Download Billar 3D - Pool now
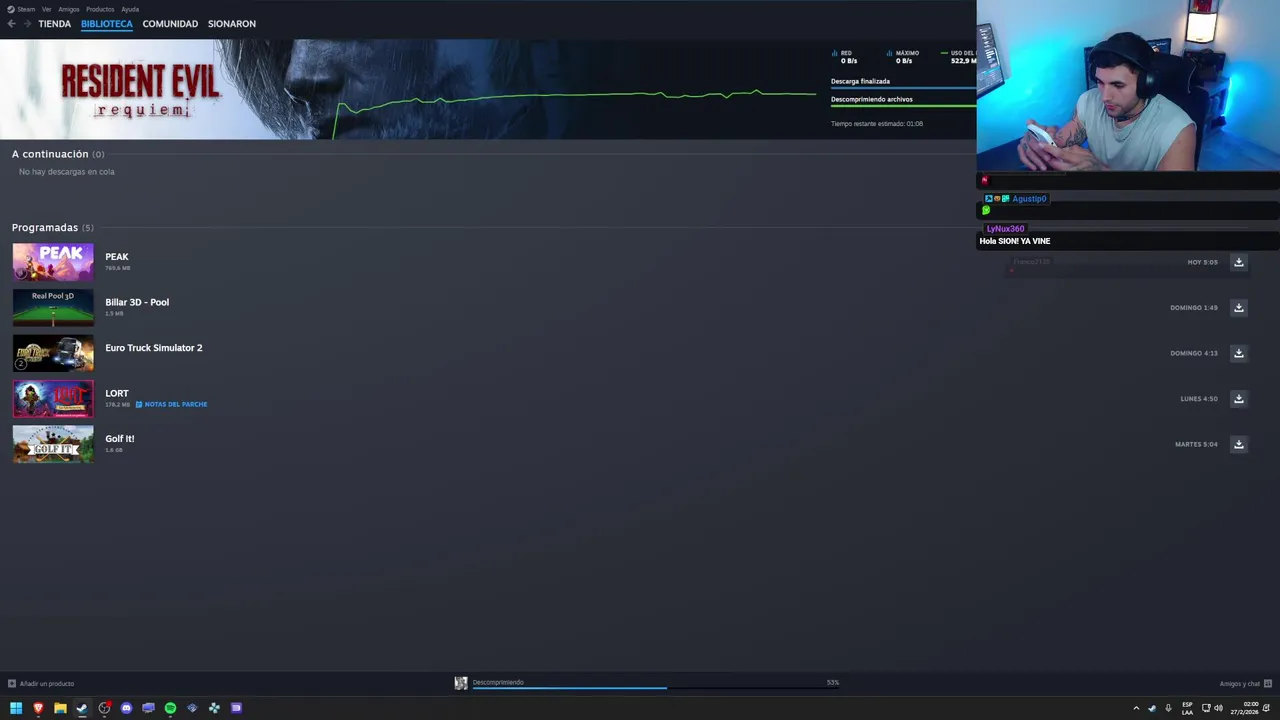This screenshot has height=720, width=1280. pos(1238,308)
